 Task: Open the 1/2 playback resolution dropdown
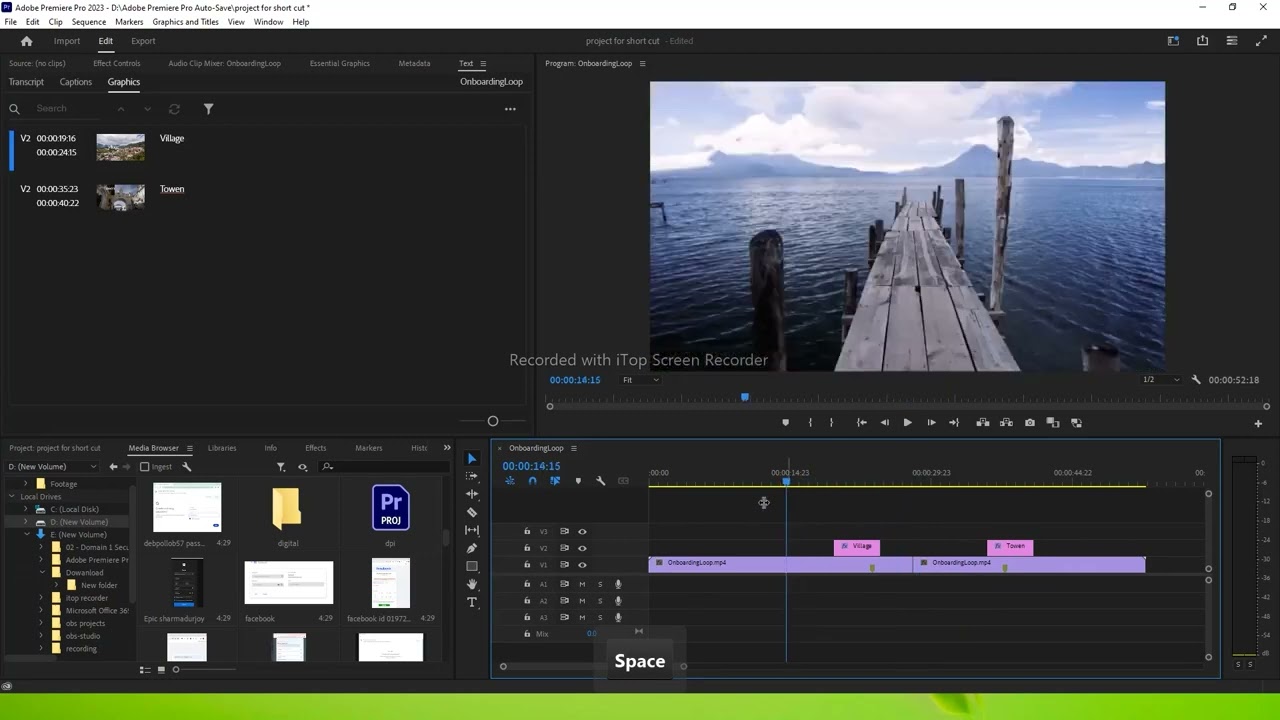1161,380
